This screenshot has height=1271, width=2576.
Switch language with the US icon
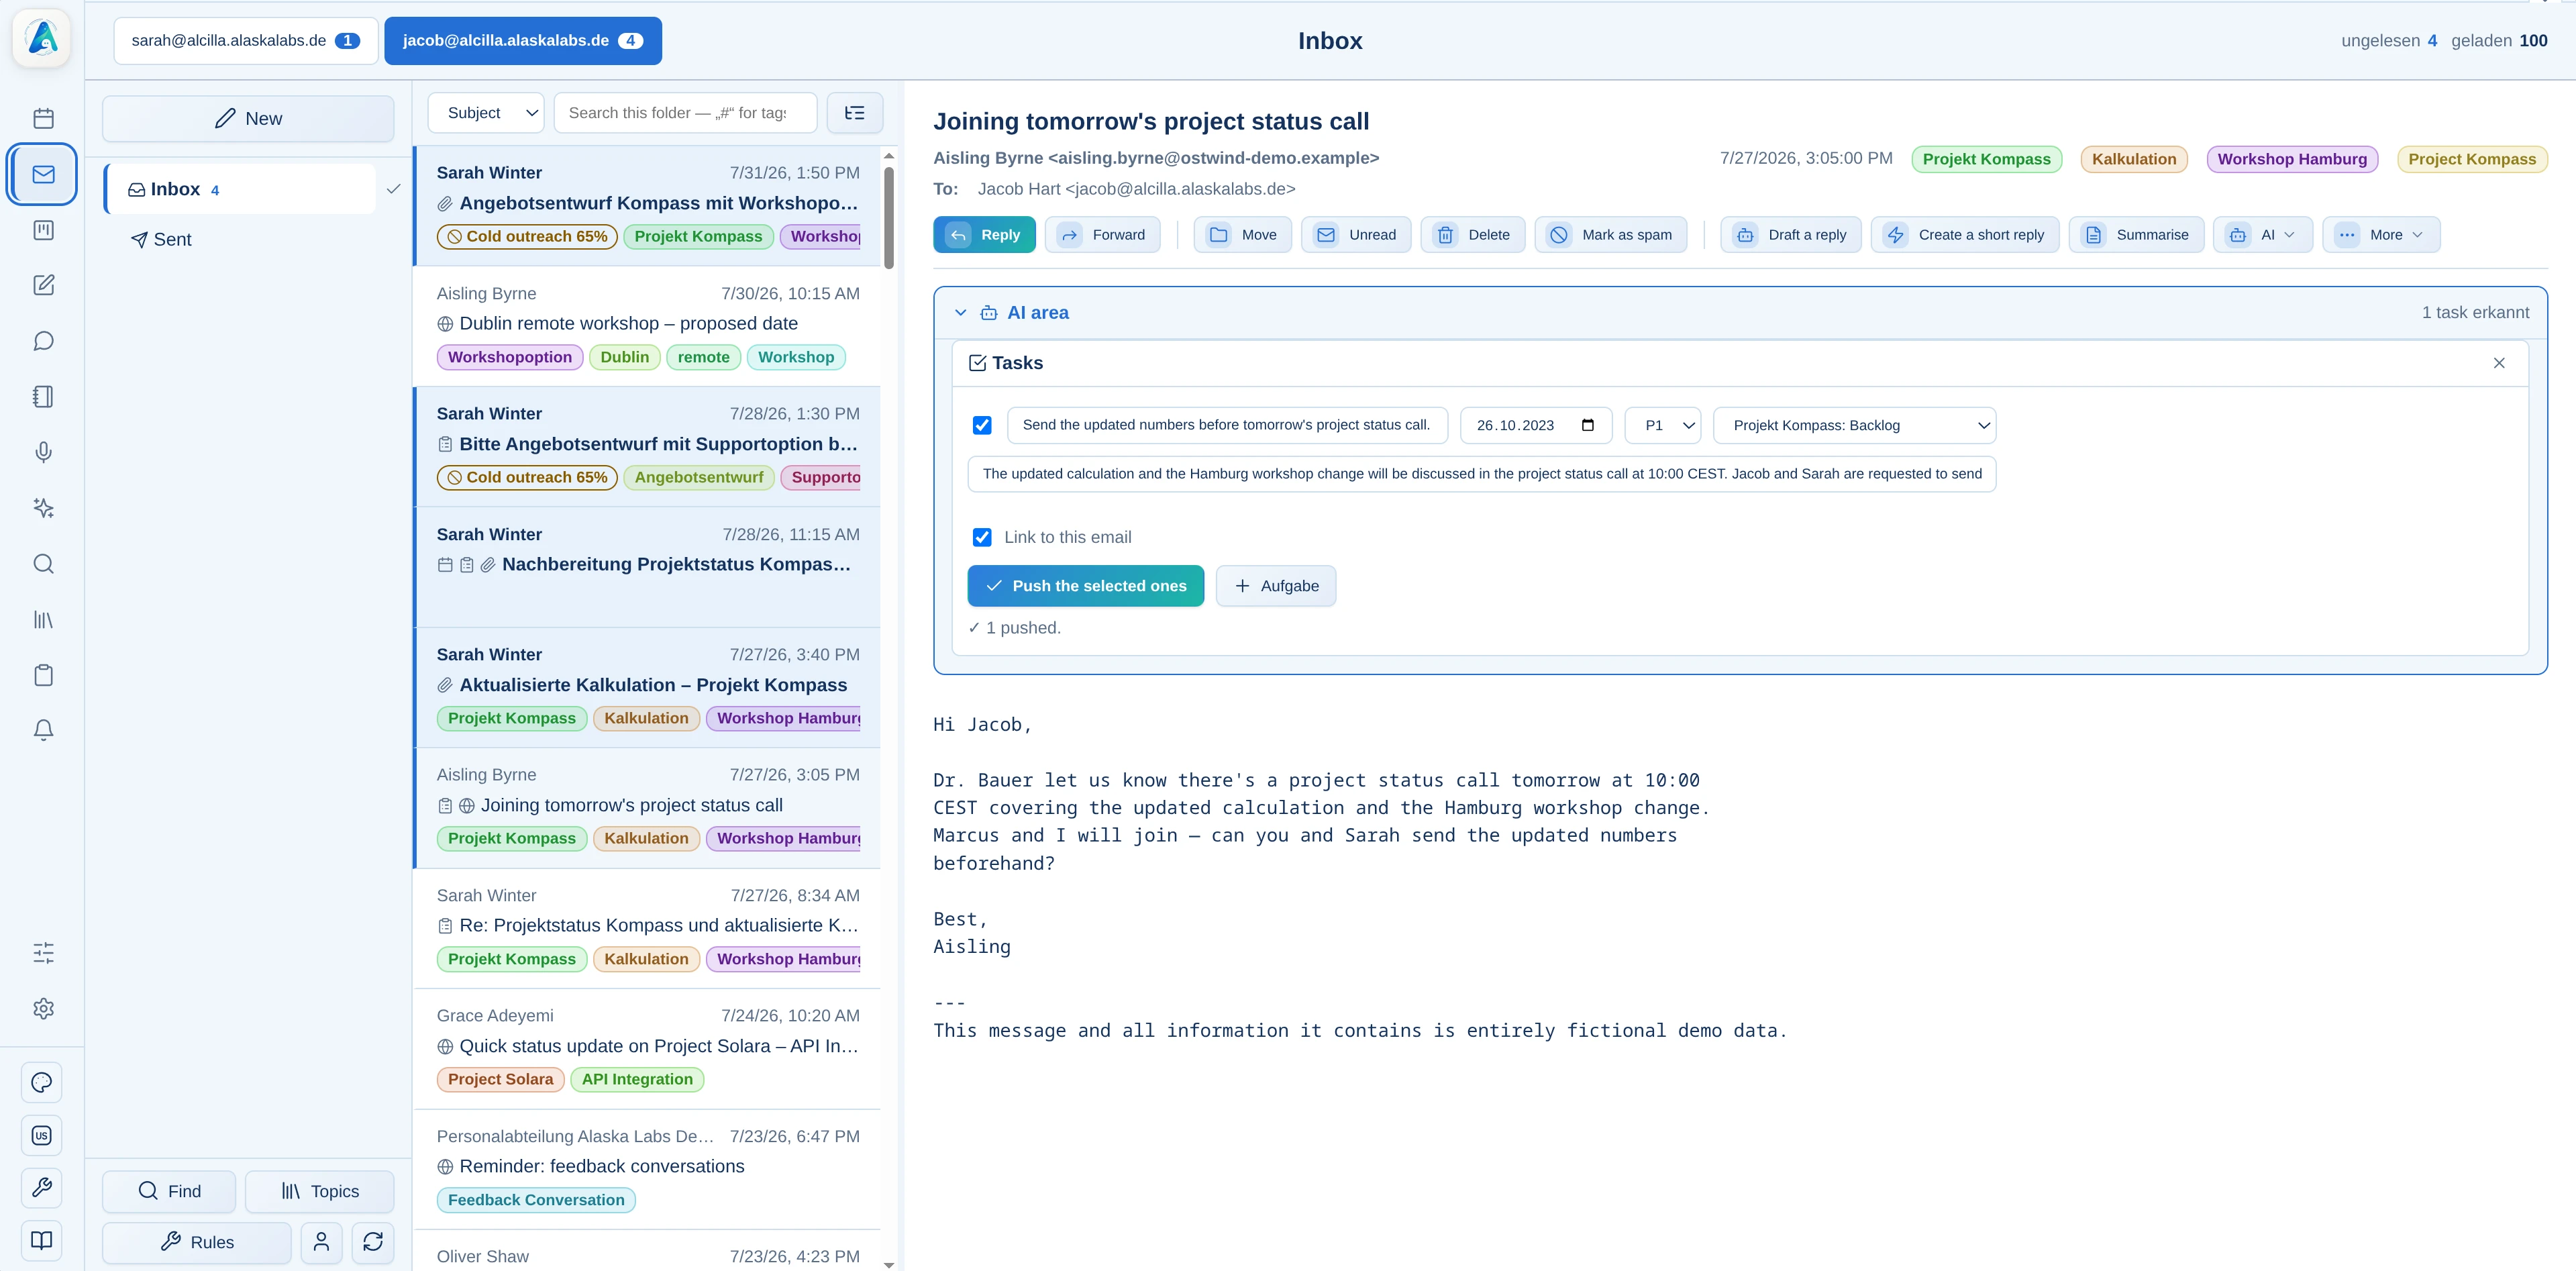click(x=42, y=1135)
